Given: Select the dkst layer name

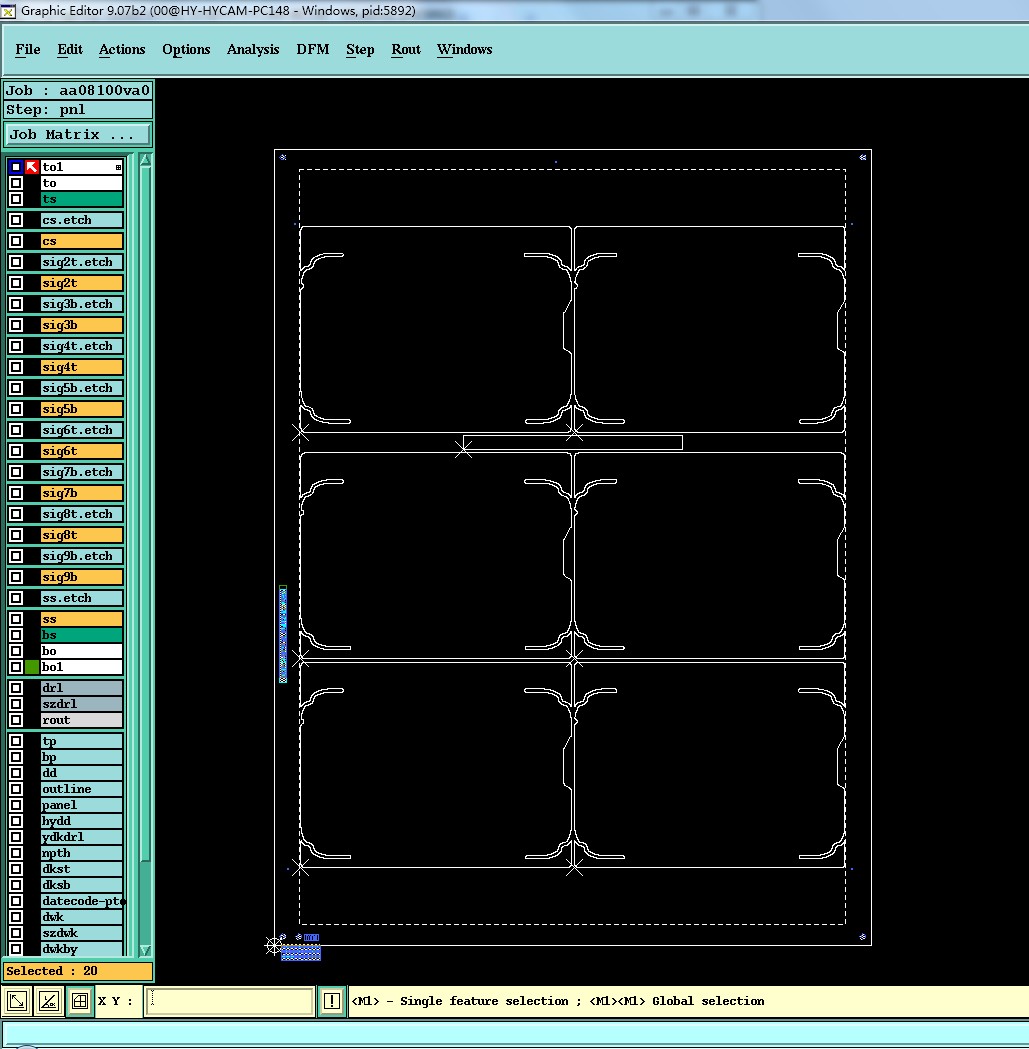Looking at the screenshot, I should 82,869.
